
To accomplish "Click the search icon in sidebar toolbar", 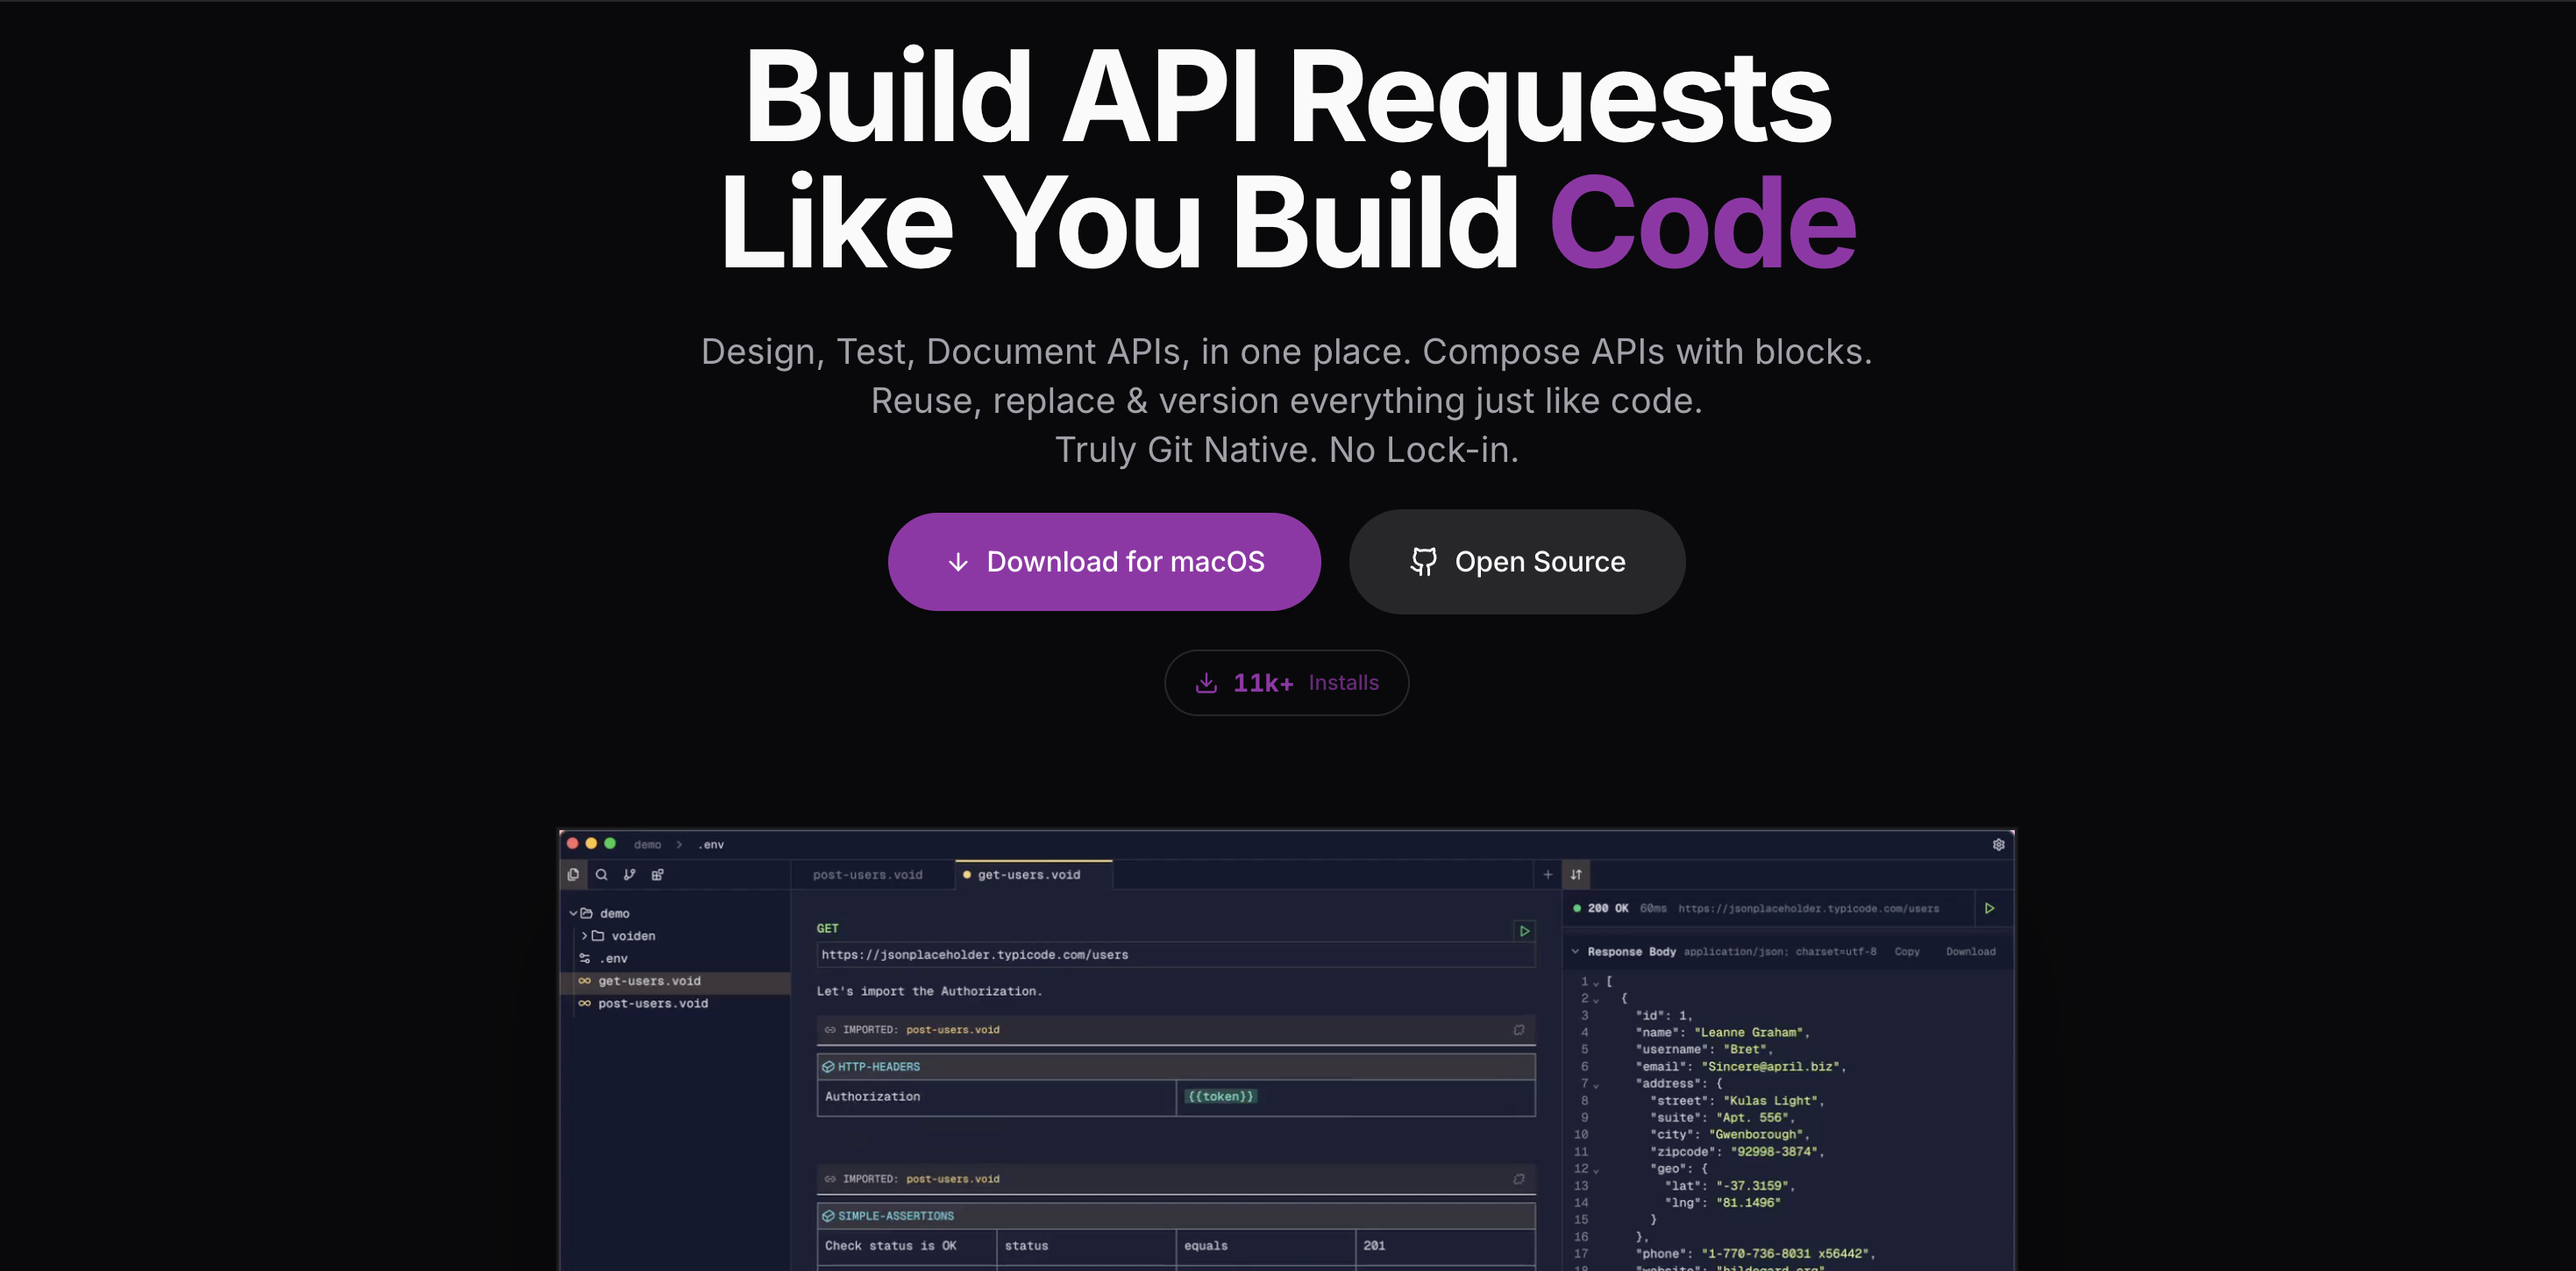I will click(601, 874).
